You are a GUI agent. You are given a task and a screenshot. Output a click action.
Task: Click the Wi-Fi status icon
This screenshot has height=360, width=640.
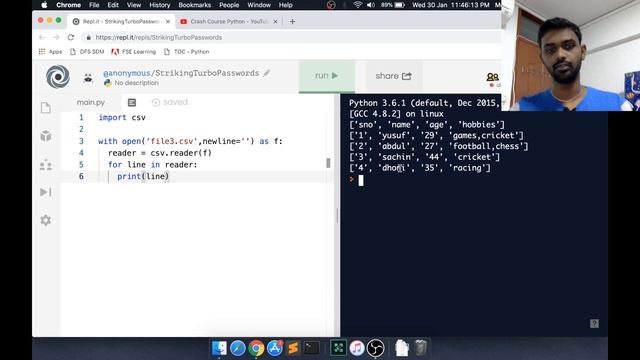(358, 5)
